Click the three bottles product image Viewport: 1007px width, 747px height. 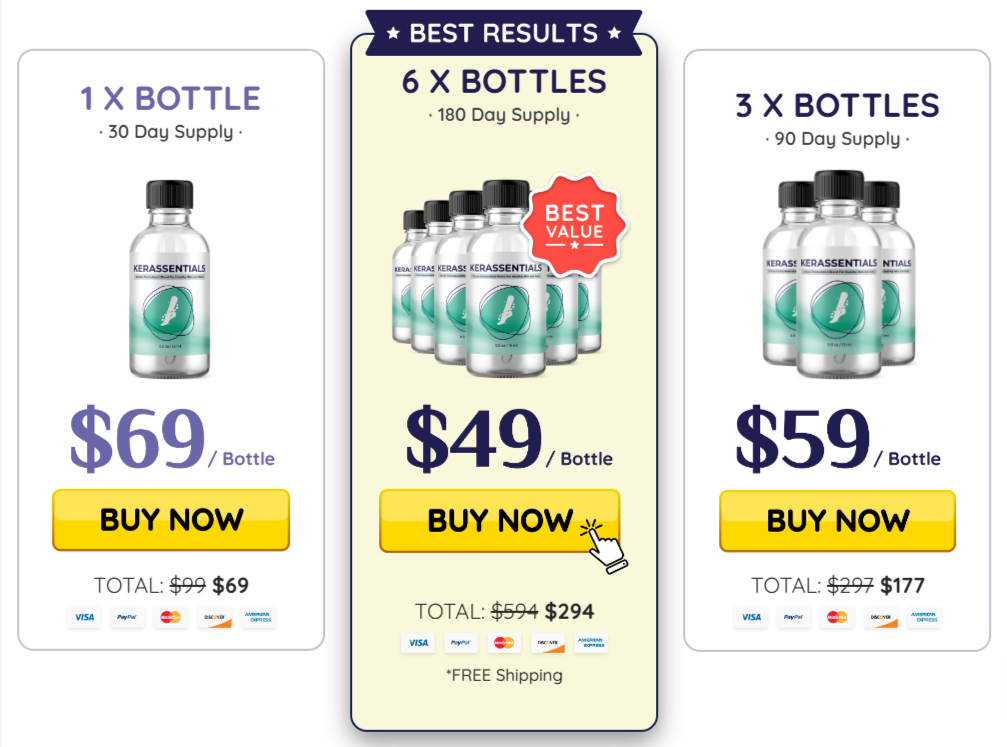(x=838, y=274)
